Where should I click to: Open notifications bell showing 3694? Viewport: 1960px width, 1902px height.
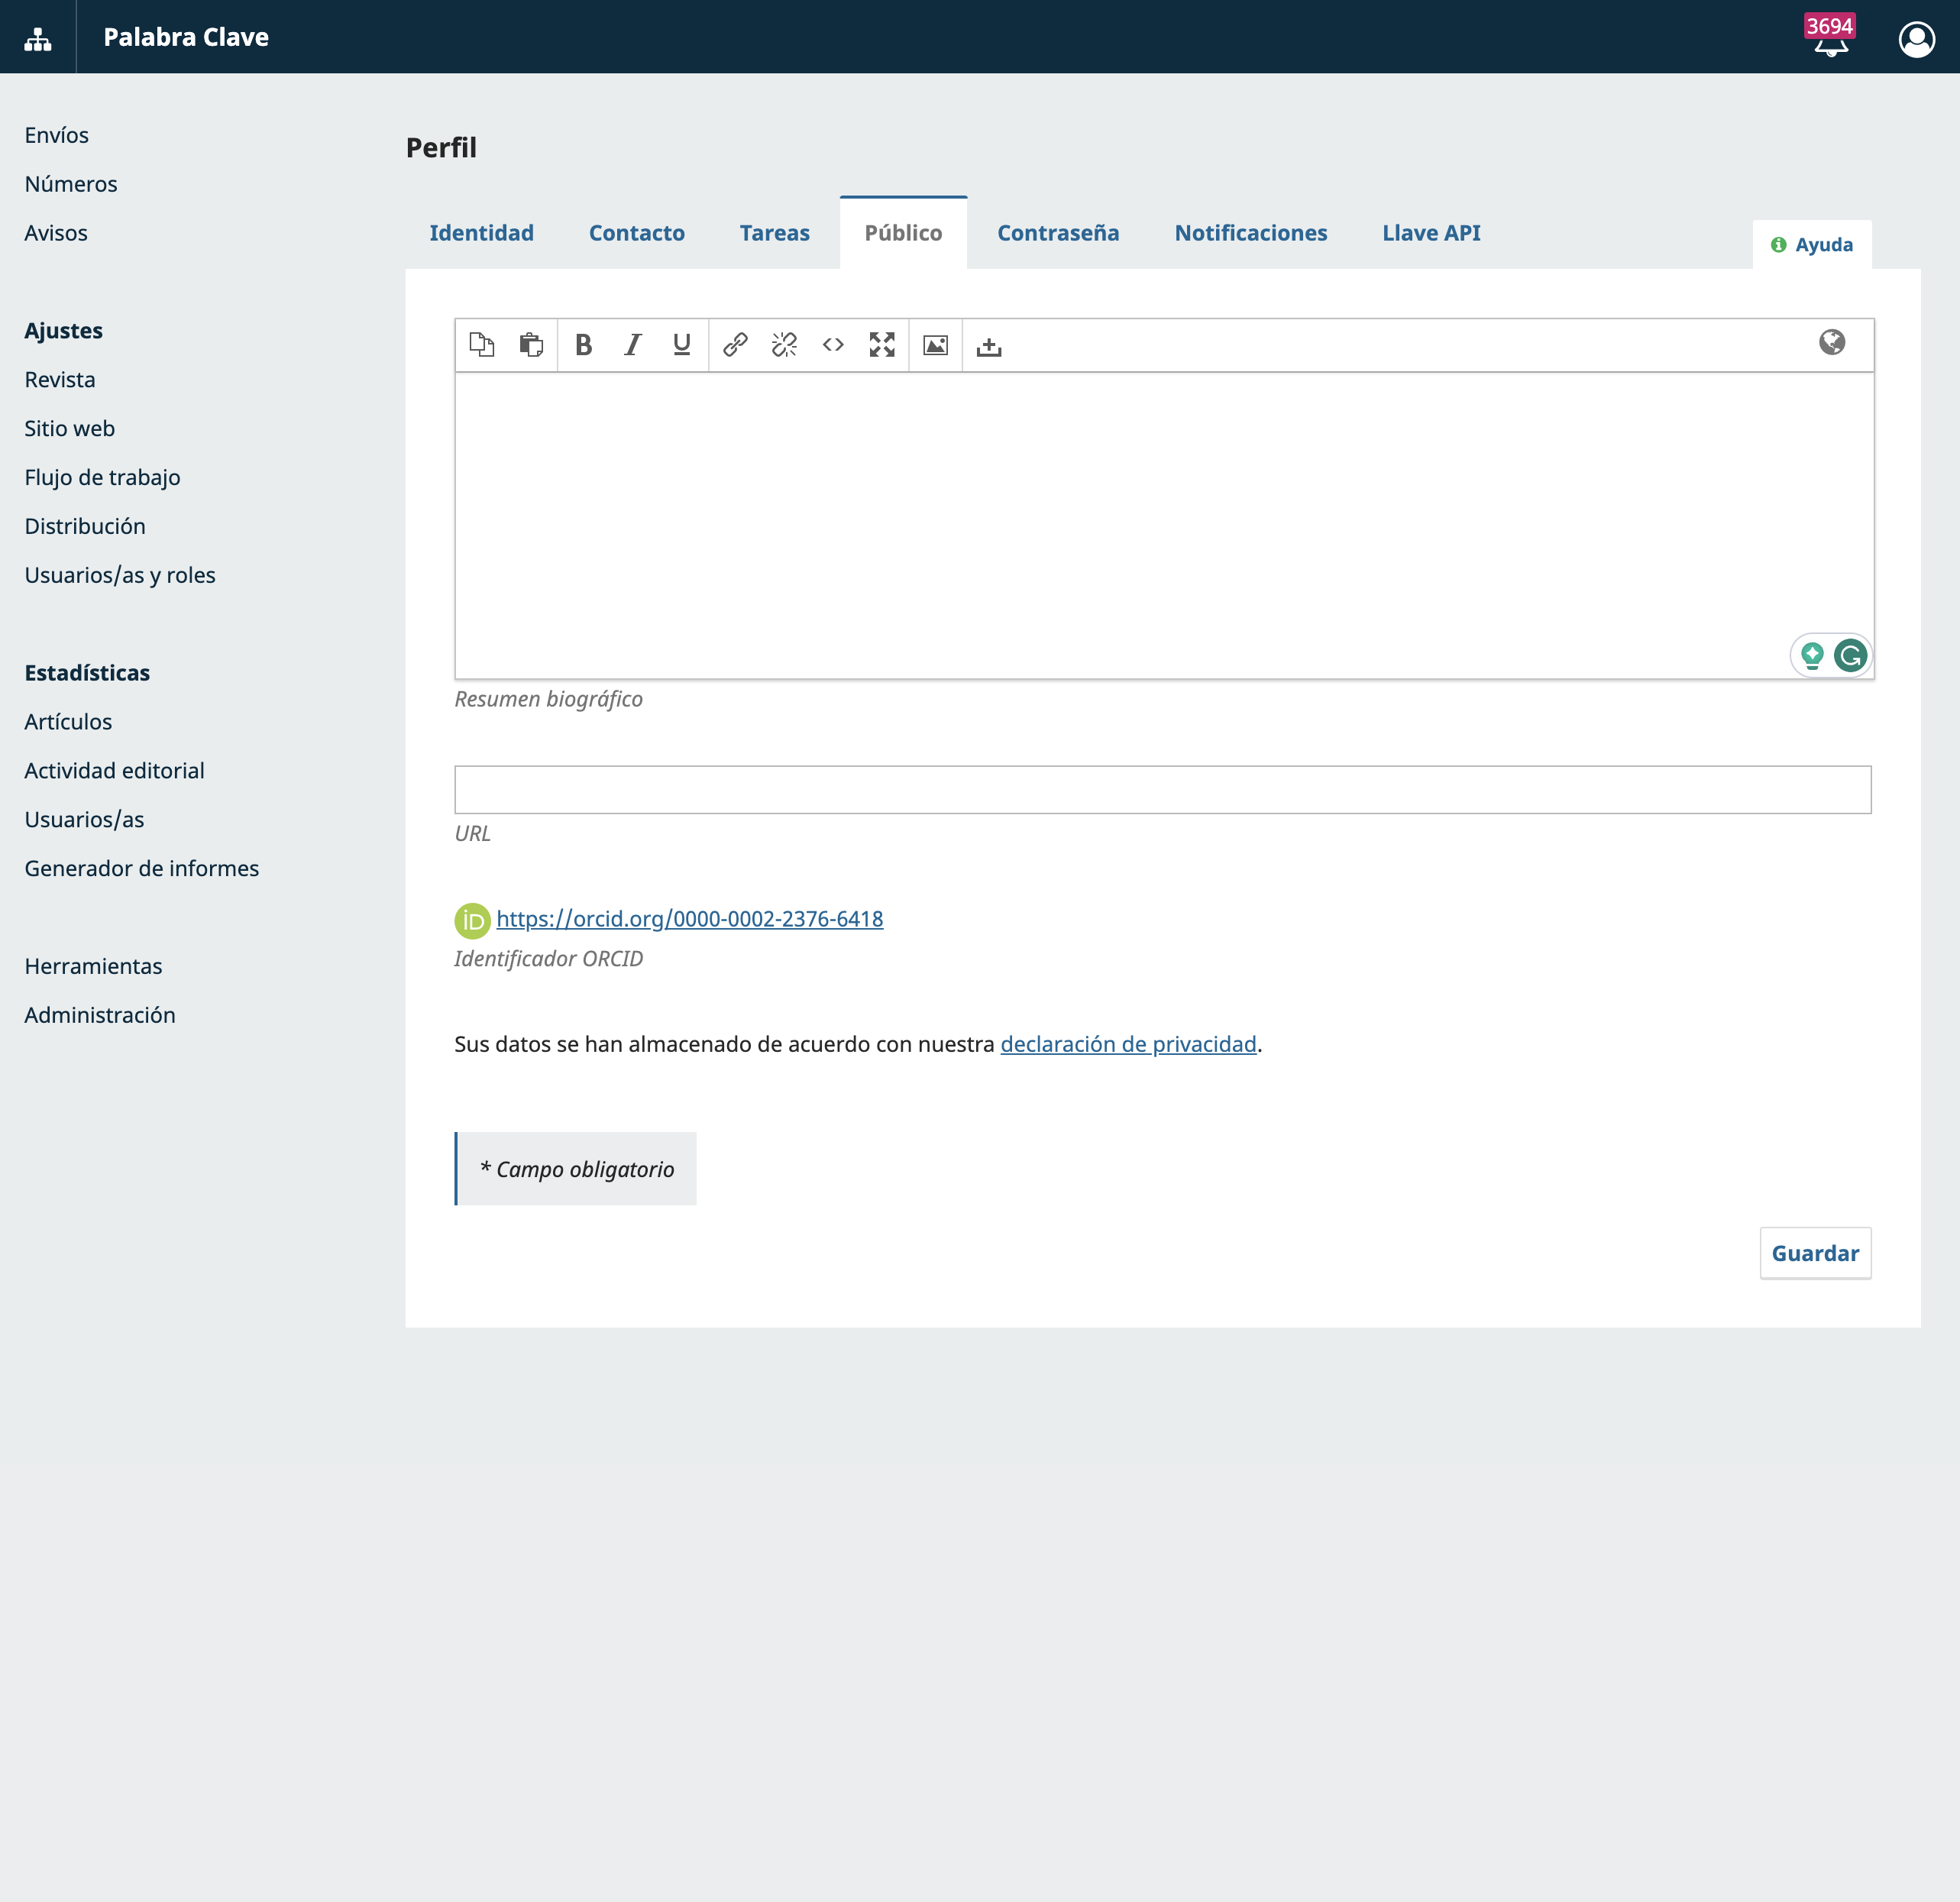point(1831,37)
